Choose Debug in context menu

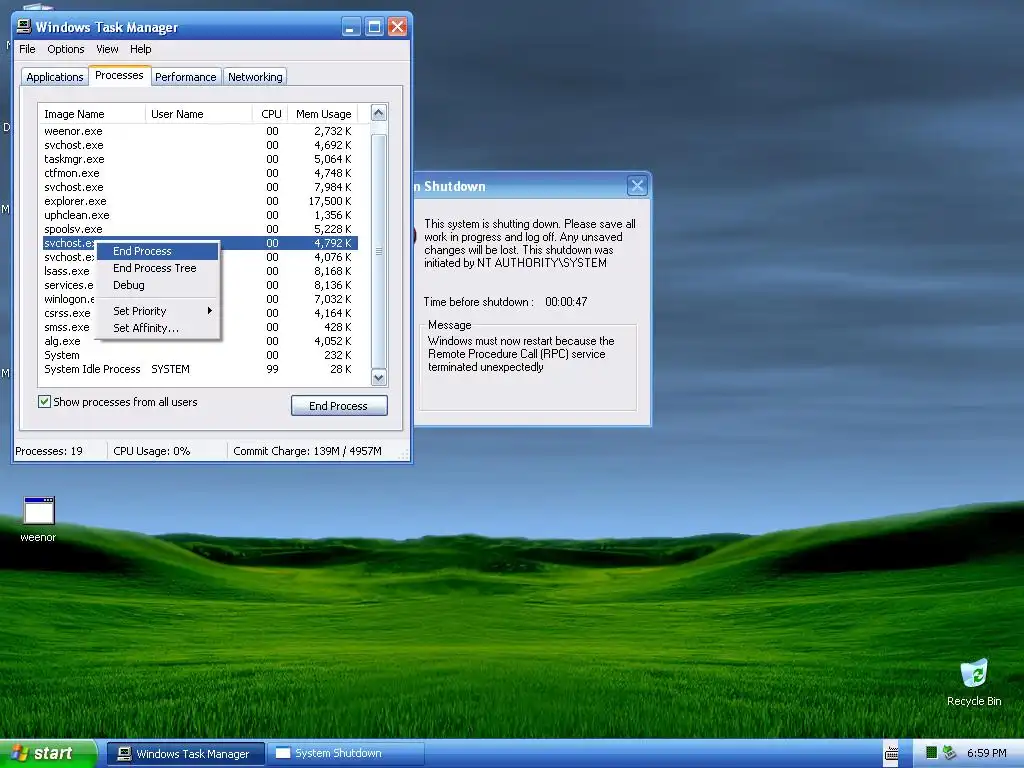[157, 285]
